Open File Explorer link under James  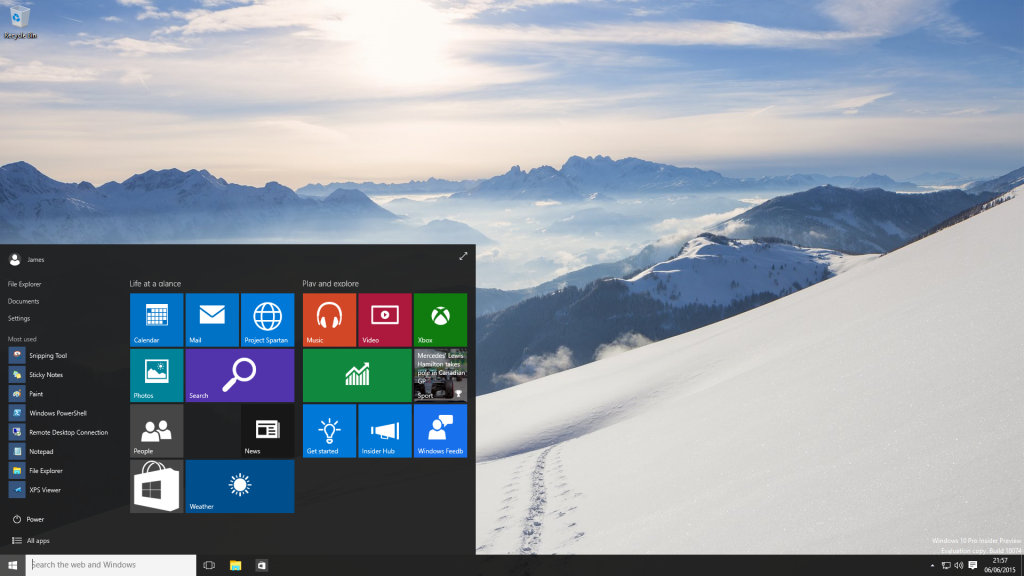pos(24,284)
